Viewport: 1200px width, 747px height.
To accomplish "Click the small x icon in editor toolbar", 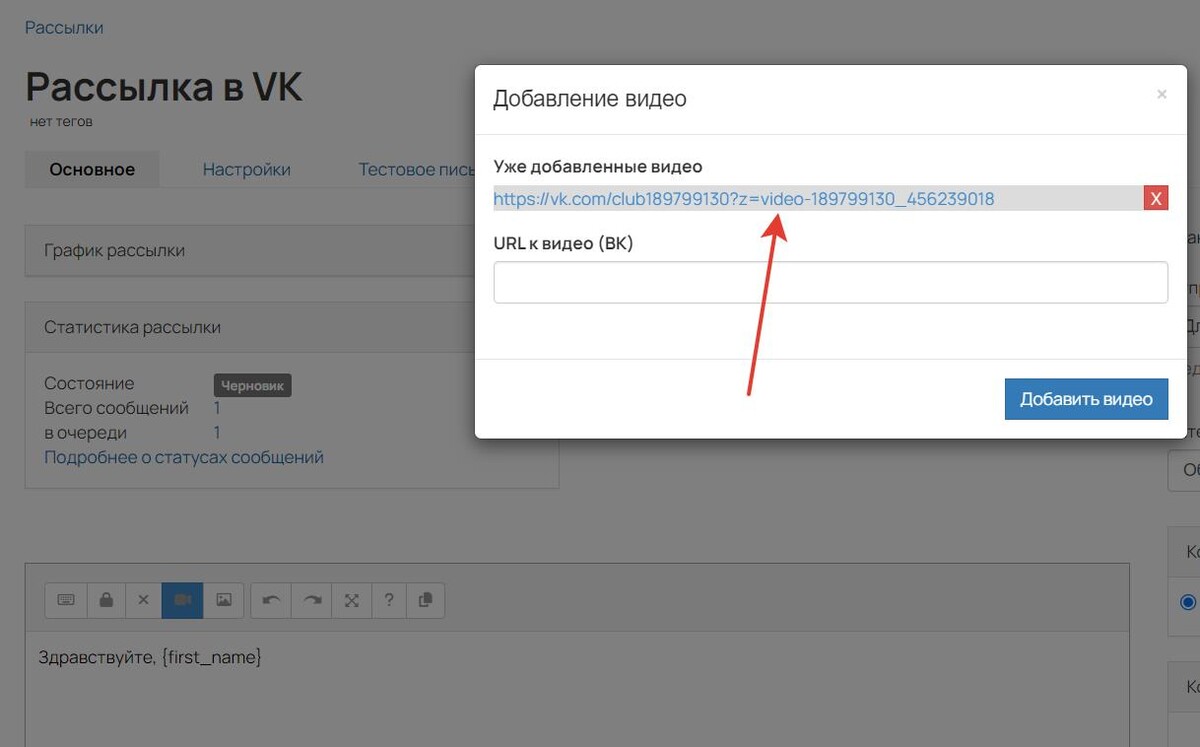I will click(143, 600).
